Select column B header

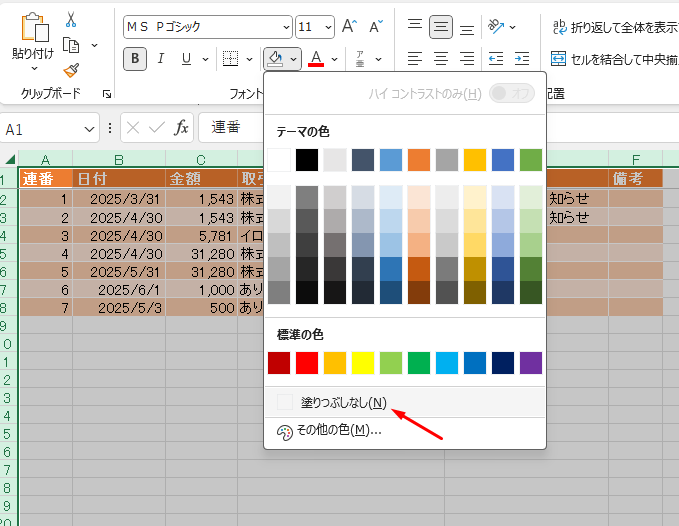tap(119, 159)
